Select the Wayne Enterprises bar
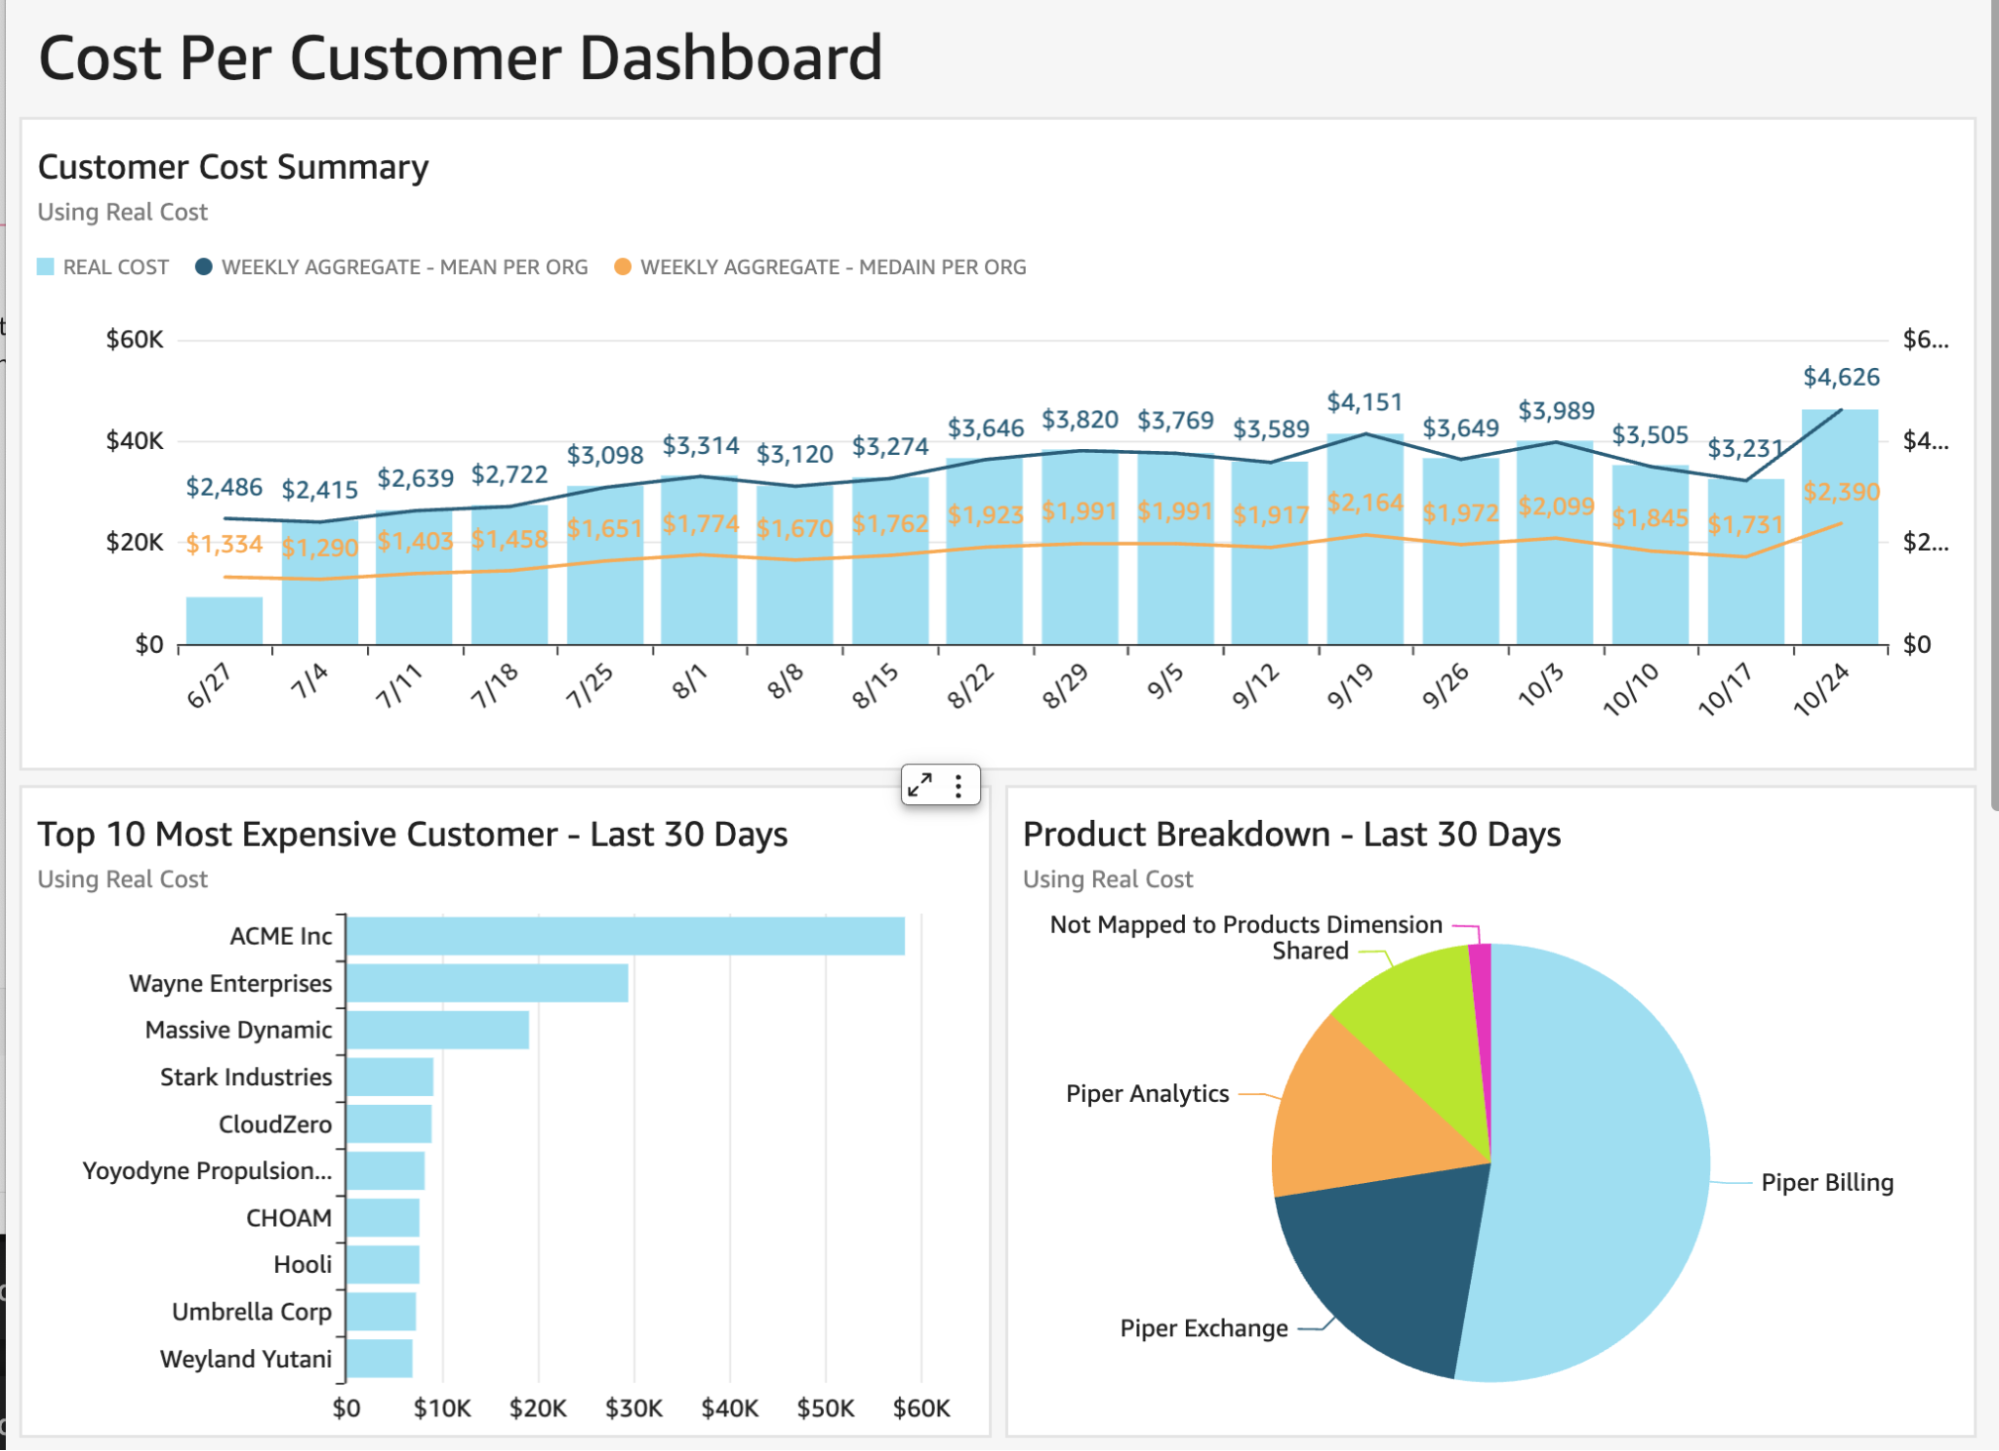Screen dimensions: 1999x1451 click(x=488, y=983)
